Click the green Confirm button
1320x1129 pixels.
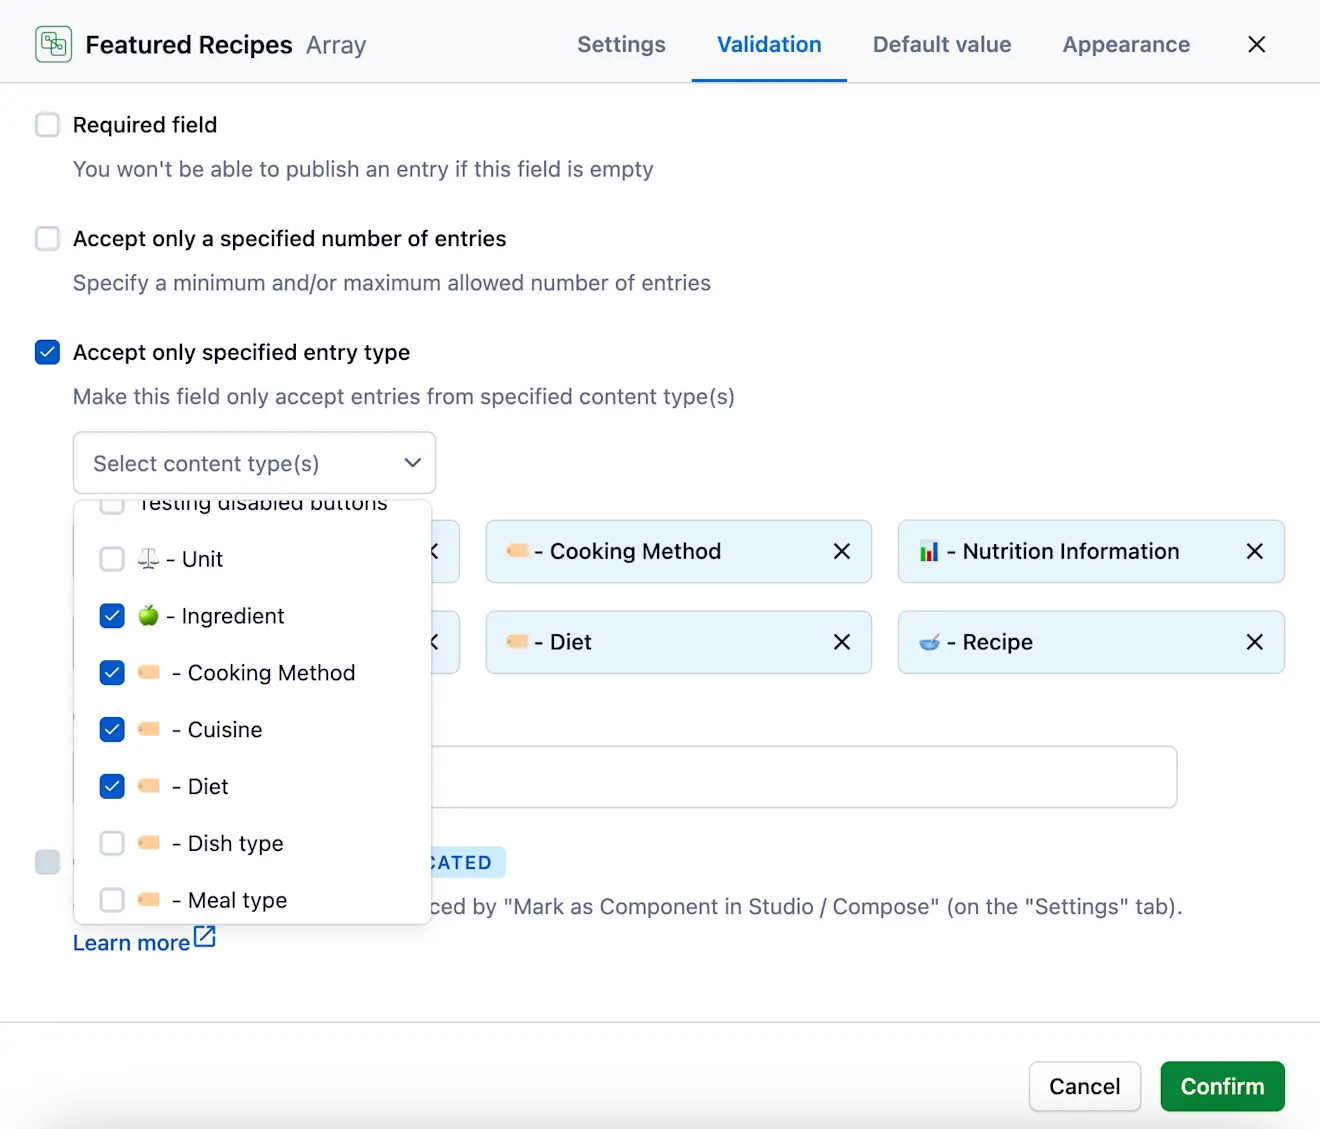(x=1222, y=1086)
